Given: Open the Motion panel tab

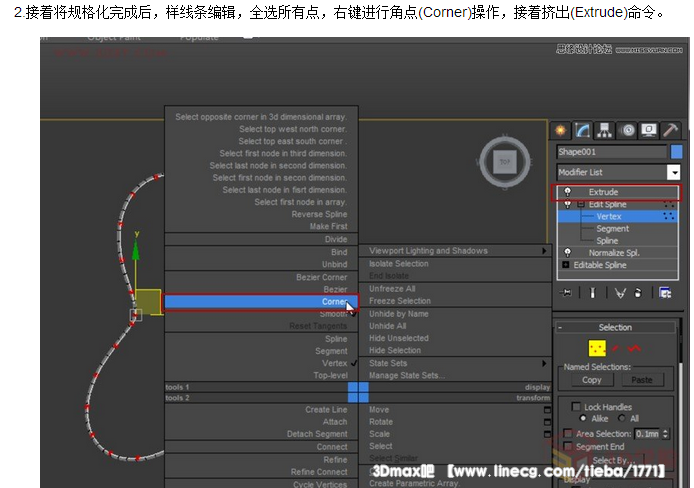Looking at the screenshot, I should pyautogui.click(x=627, y=130).
